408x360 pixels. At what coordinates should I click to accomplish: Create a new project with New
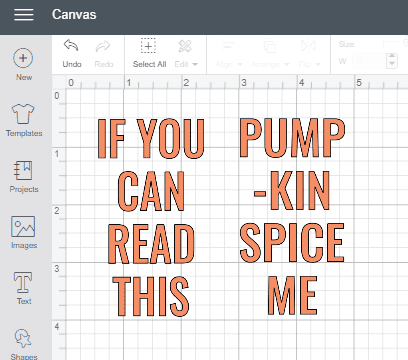pos(23,65)
